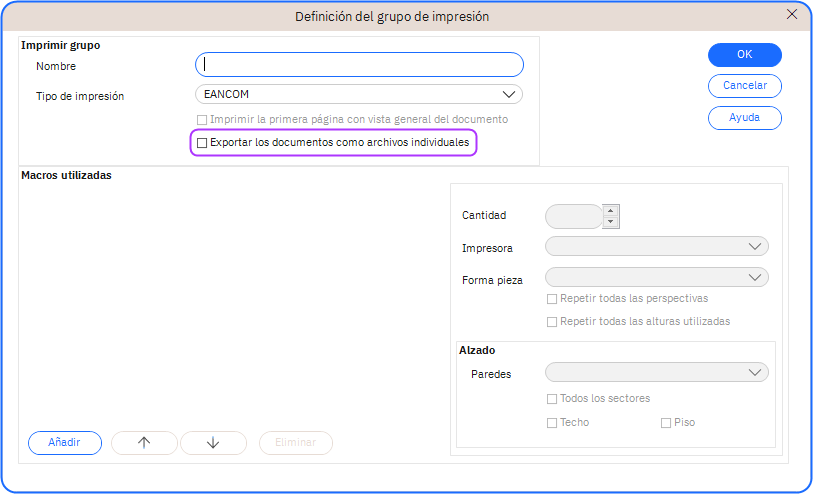The width and height of the screenshot is (813, 494).
Task: Click the Cancelar button
Action: [744, 86]
